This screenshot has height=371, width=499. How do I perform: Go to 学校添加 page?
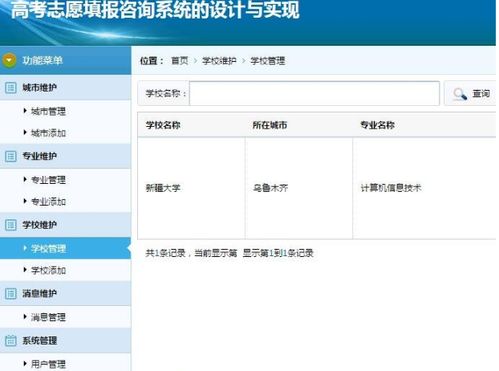(x=48, y=270)
